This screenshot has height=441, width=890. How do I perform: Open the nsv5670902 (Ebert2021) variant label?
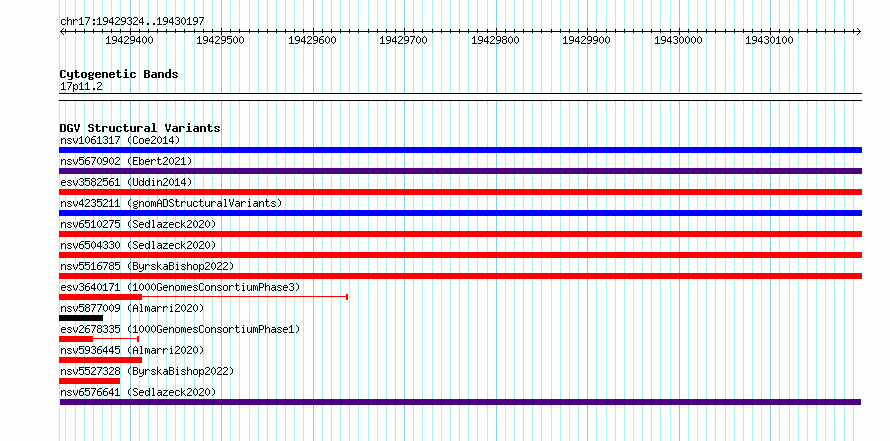(x=126, y=161)
